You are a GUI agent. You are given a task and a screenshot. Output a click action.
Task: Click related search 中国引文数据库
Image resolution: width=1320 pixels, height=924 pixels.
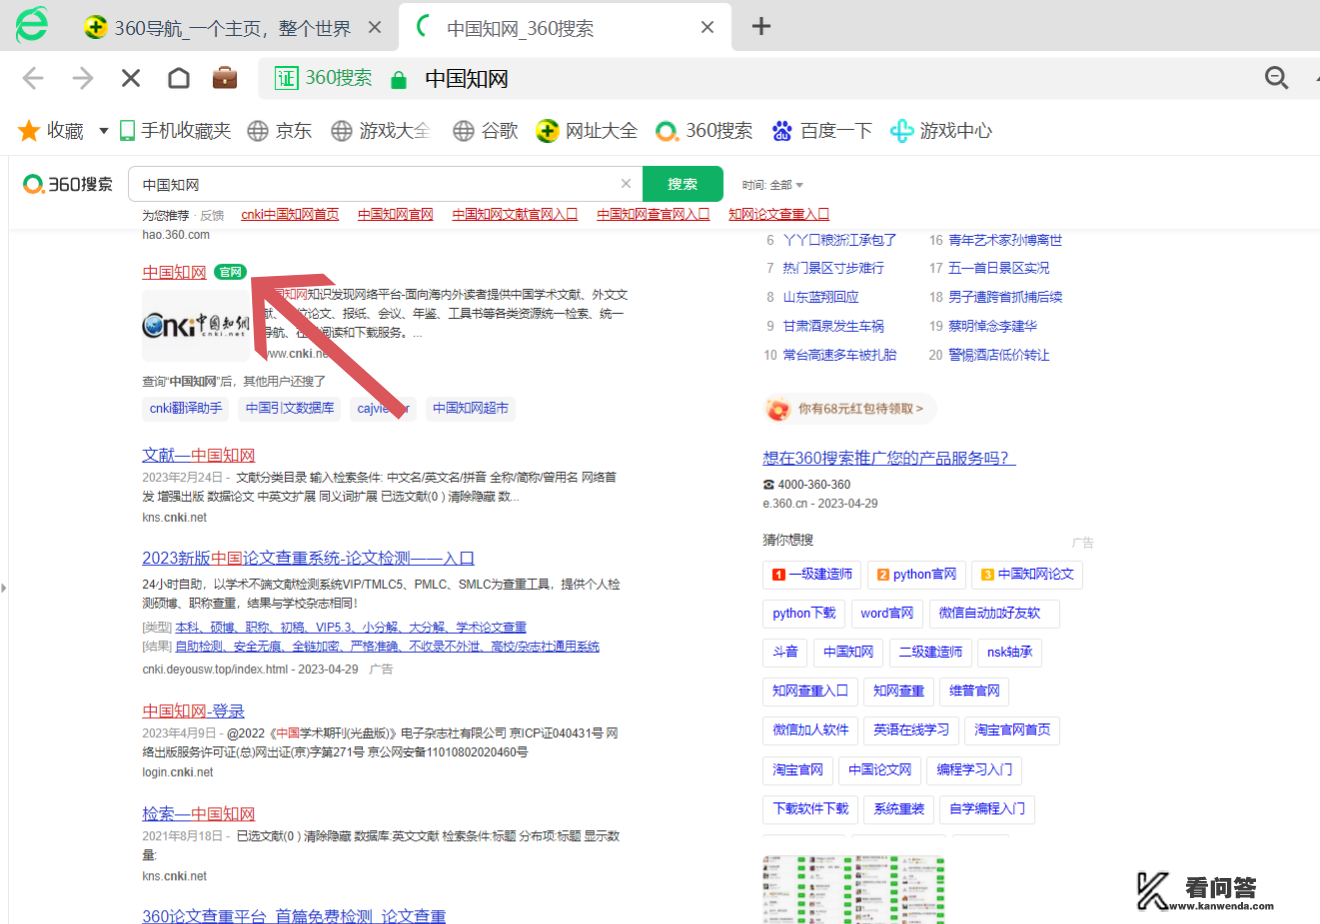pos(290,408)
